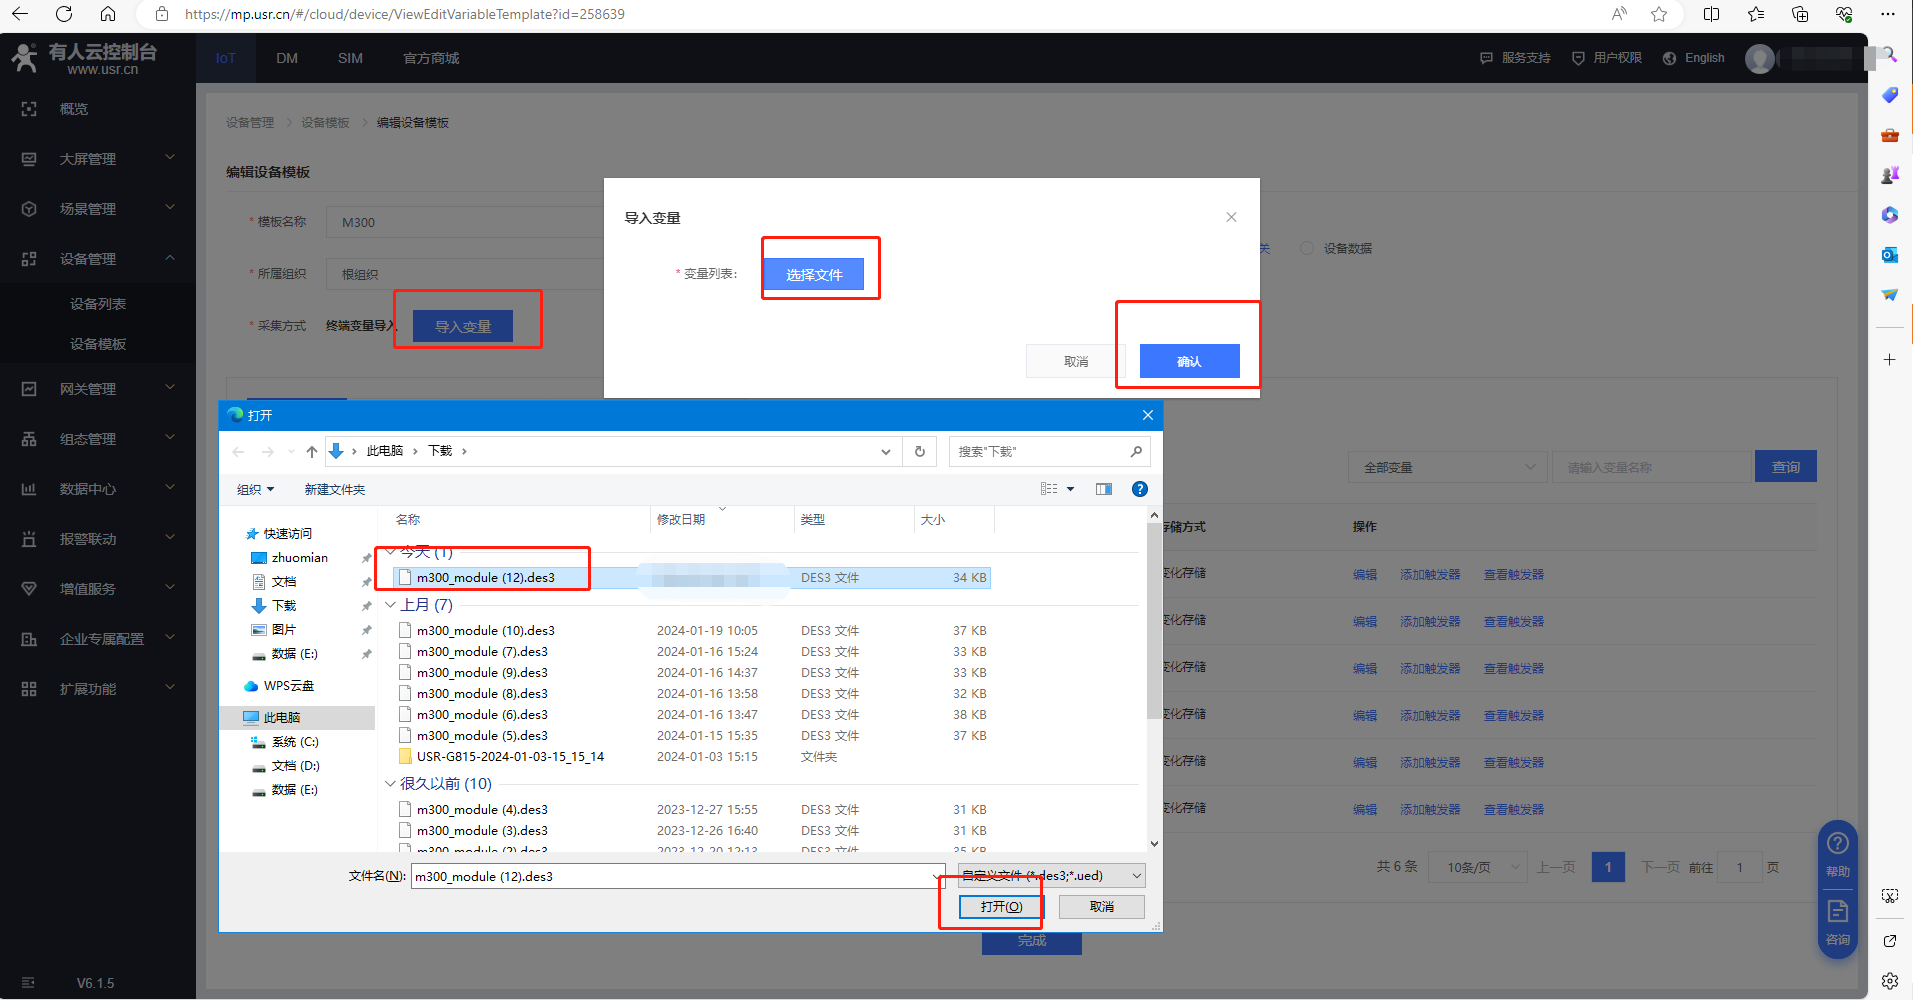Click the browser home icon

[x=108, y=14]
